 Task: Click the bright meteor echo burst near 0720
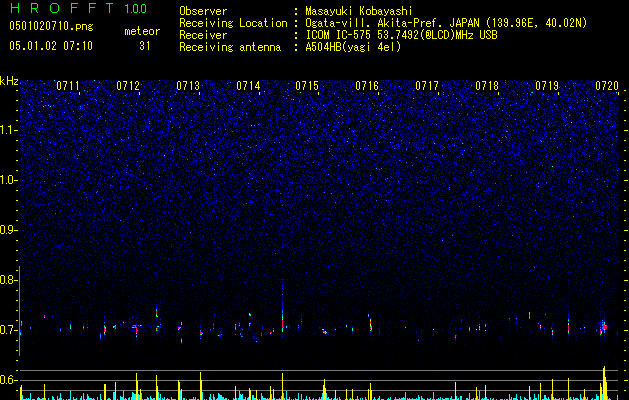pyautogui.click(x=604, y=327)
